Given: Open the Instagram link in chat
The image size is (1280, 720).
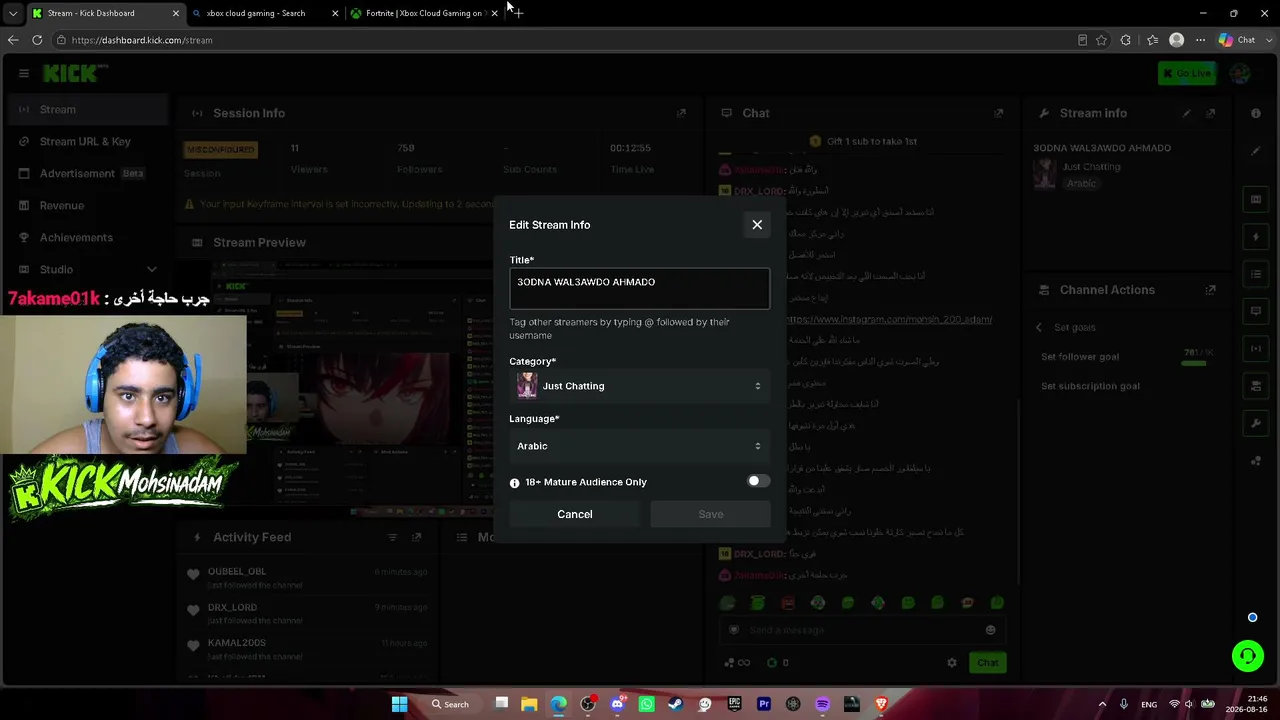Looking at the screenshot, I should tap(889, 320).
